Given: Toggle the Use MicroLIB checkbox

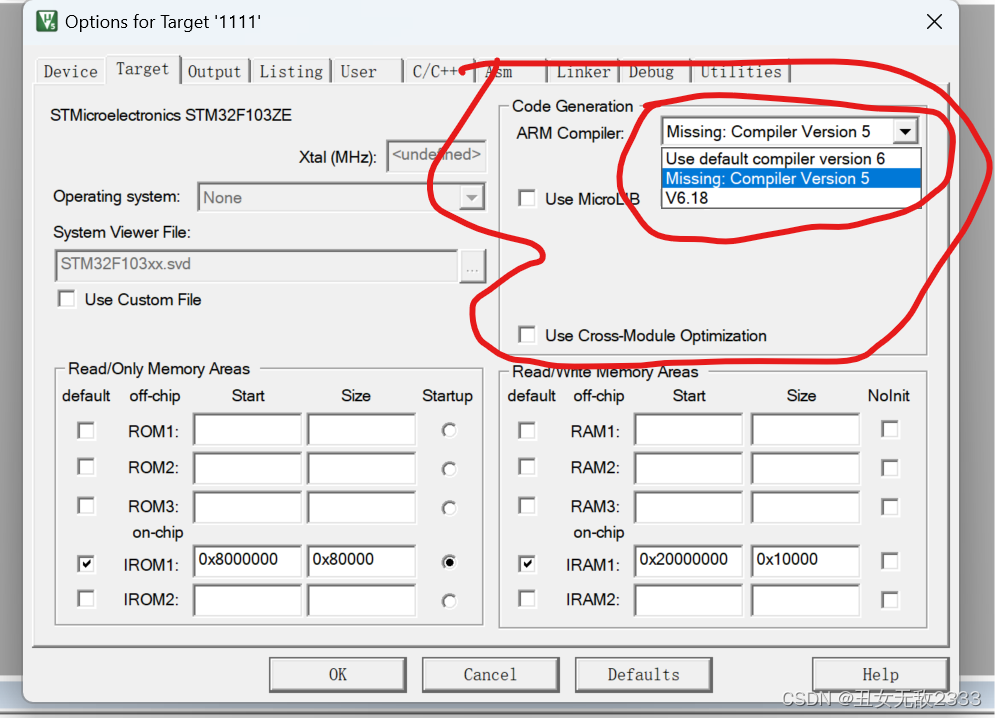Looking at the screenshot, I should tap(526, 198).
